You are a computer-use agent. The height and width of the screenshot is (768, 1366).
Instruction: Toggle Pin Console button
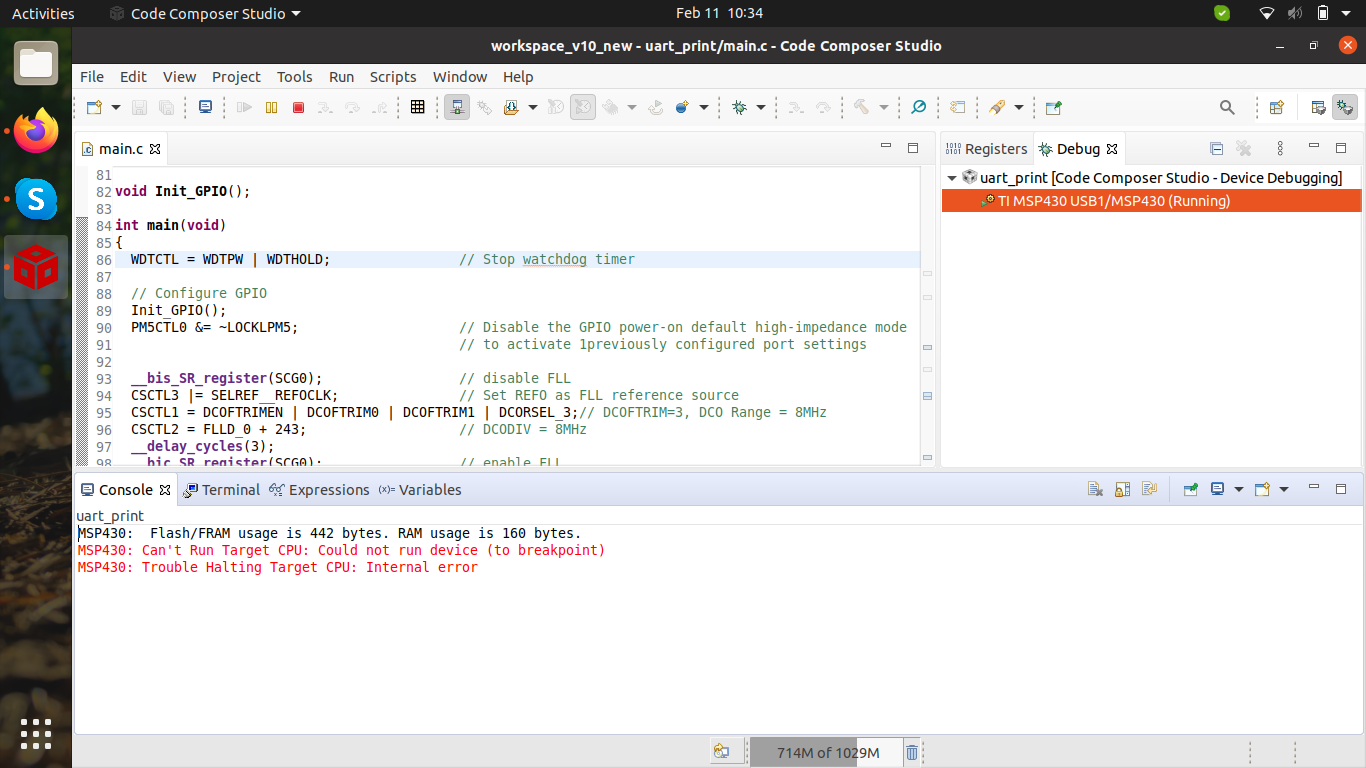[x=1190, y=490]
